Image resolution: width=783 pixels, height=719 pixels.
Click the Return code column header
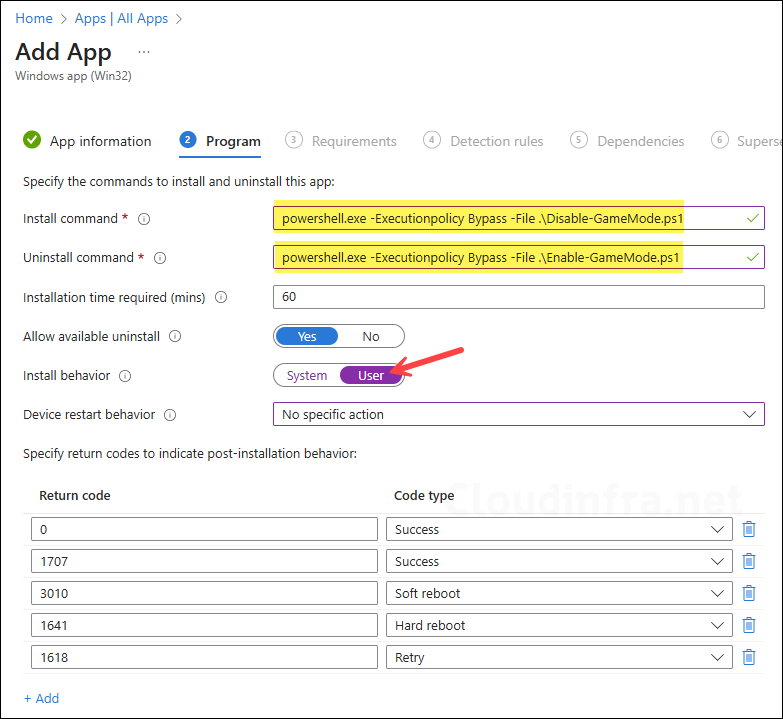pyautogui.click(x=75, y=496)
